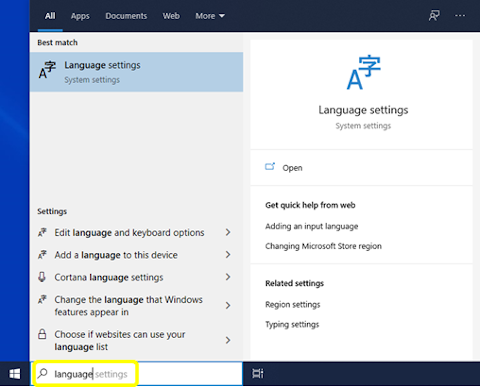The width and height of the screenshot is (480, 387).
Task: Switch to the Documents tab
Action: pyautogui.click(x=126, y=16)
